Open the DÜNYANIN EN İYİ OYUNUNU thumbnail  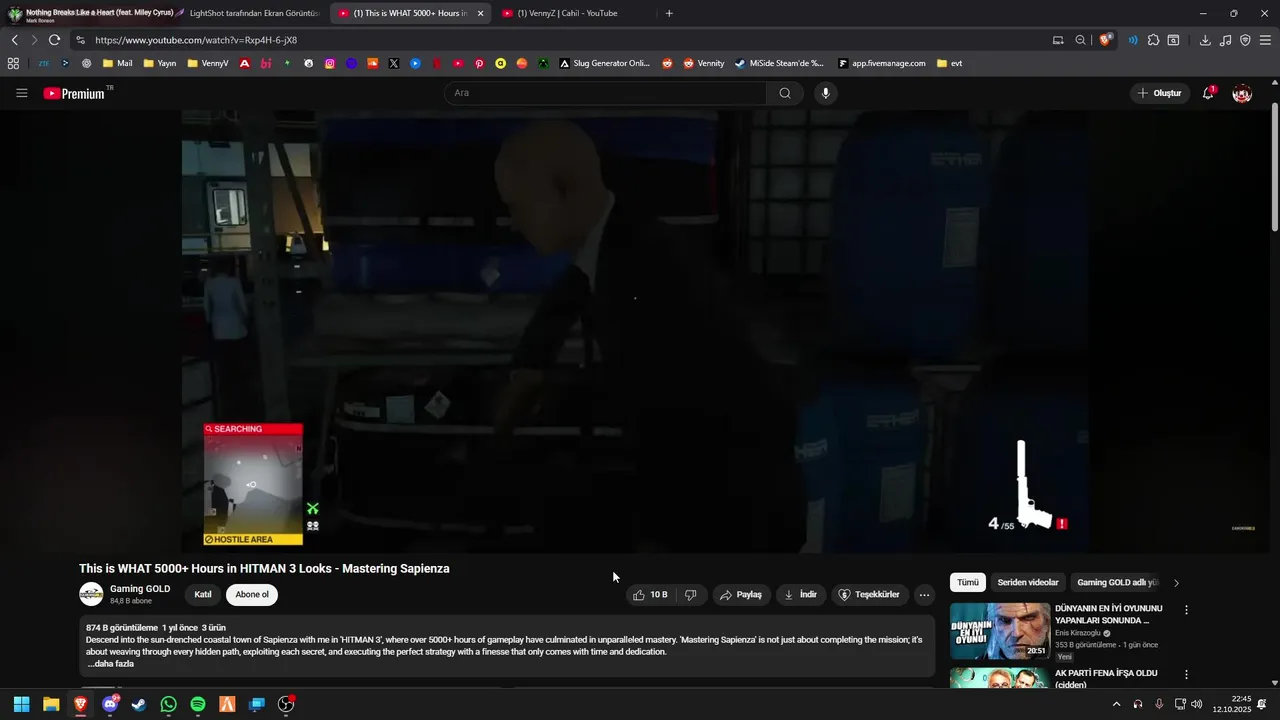(x=999, y=630)
